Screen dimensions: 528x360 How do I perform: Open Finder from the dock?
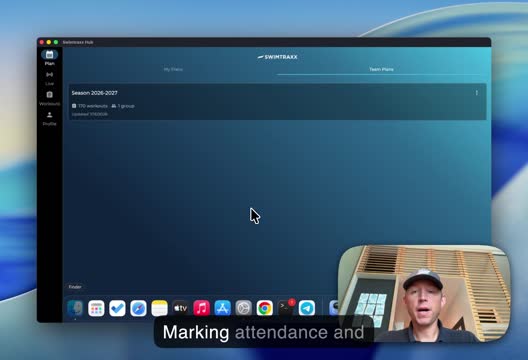[75, 308]
